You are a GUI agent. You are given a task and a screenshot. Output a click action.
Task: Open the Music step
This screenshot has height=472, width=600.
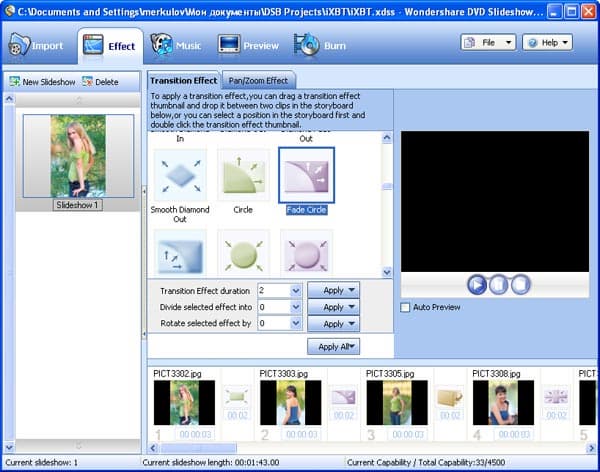pos(176,45)
